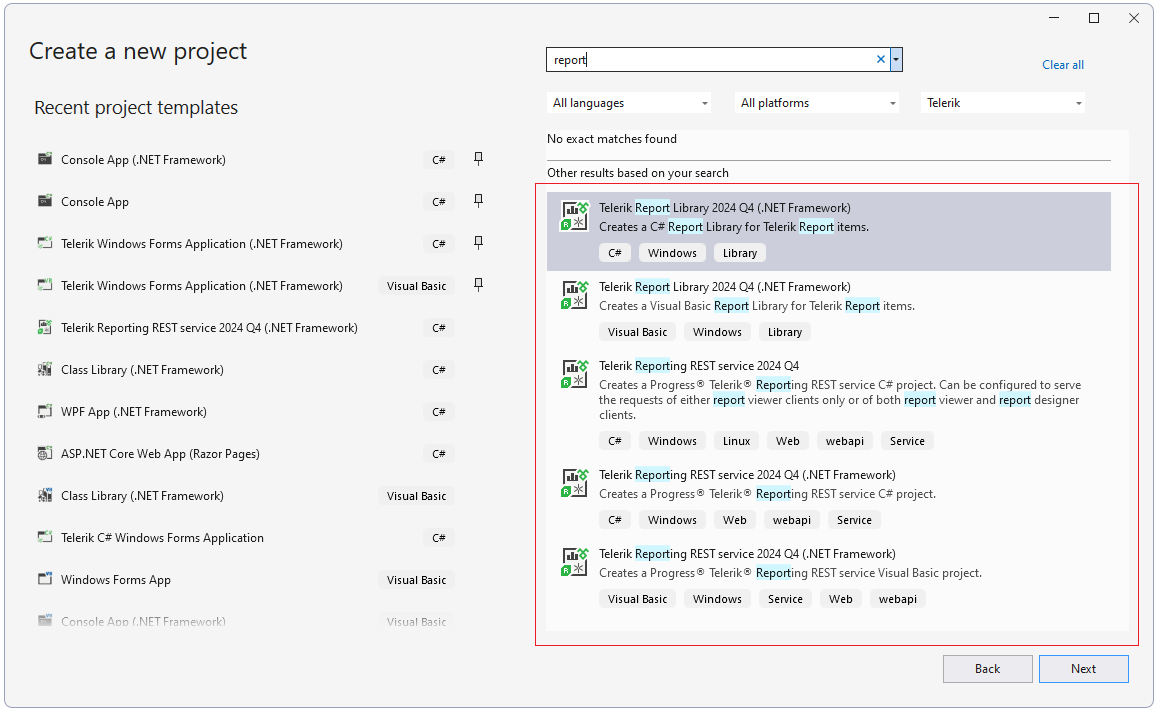Click the Telerik C# Windows Forms Application icon
1155x708 pixels.
[45, 538]
